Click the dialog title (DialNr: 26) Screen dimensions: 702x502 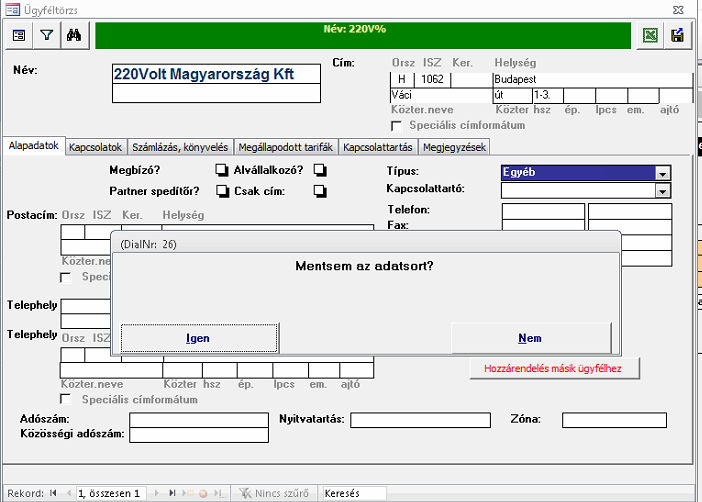pyautogui.click(x=149, y=244)
